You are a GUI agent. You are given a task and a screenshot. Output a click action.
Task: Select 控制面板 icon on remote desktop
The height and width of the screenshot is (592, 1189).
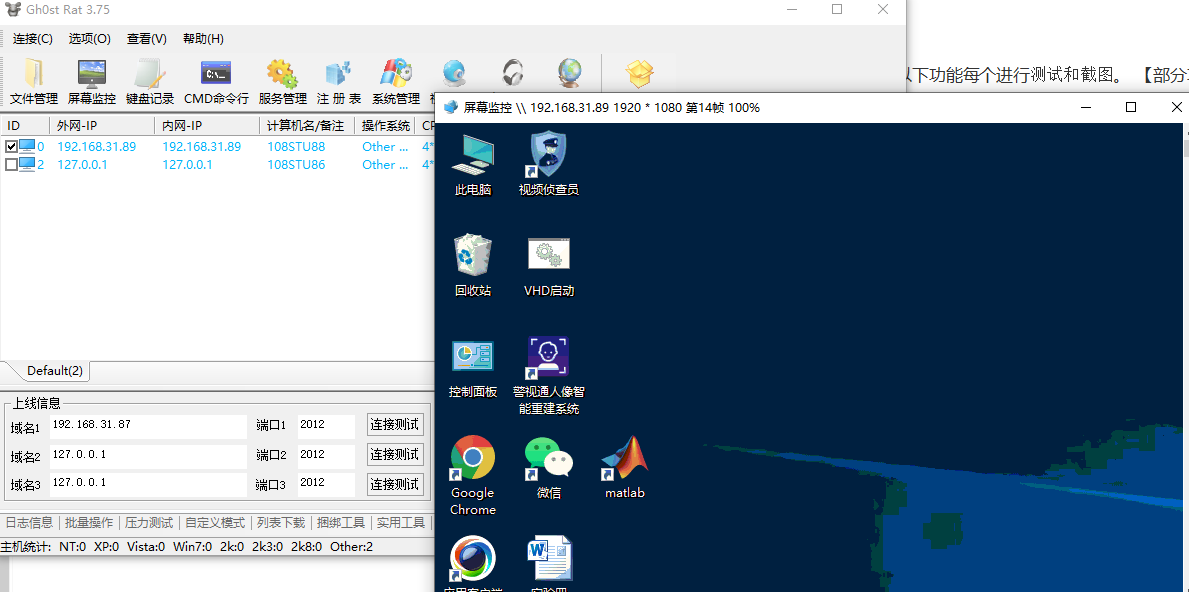(x=473, y=368)
